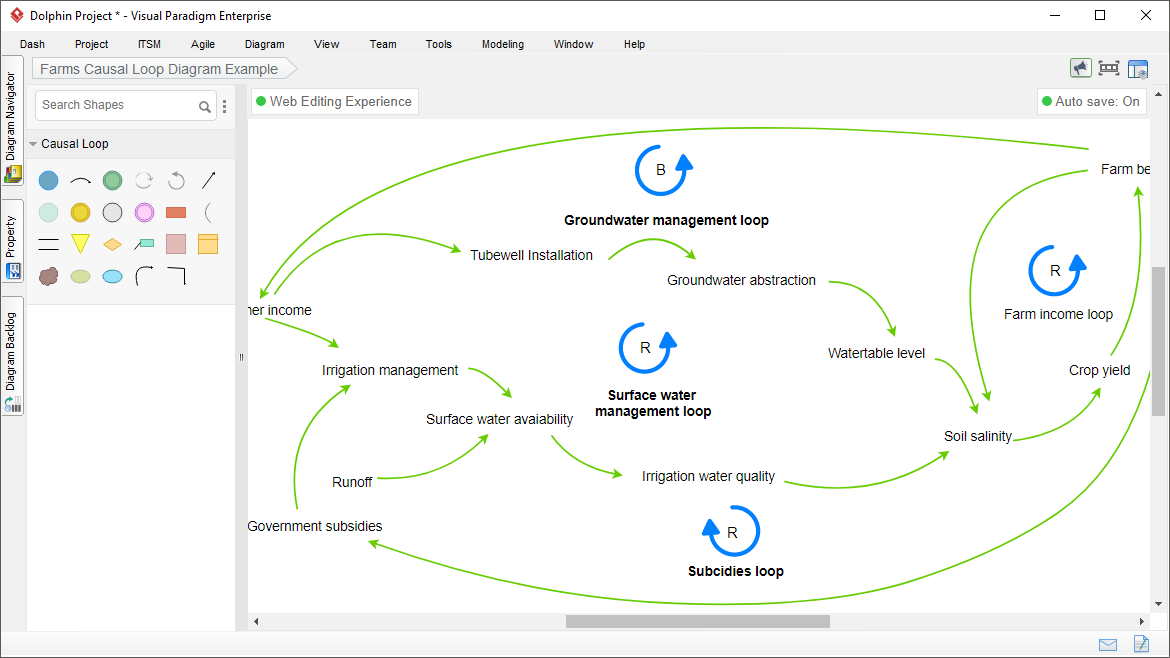Select the clockwise loop shape in palette
The width and height of the screenshot is (1170, 658).
click(x=144, y=181)
